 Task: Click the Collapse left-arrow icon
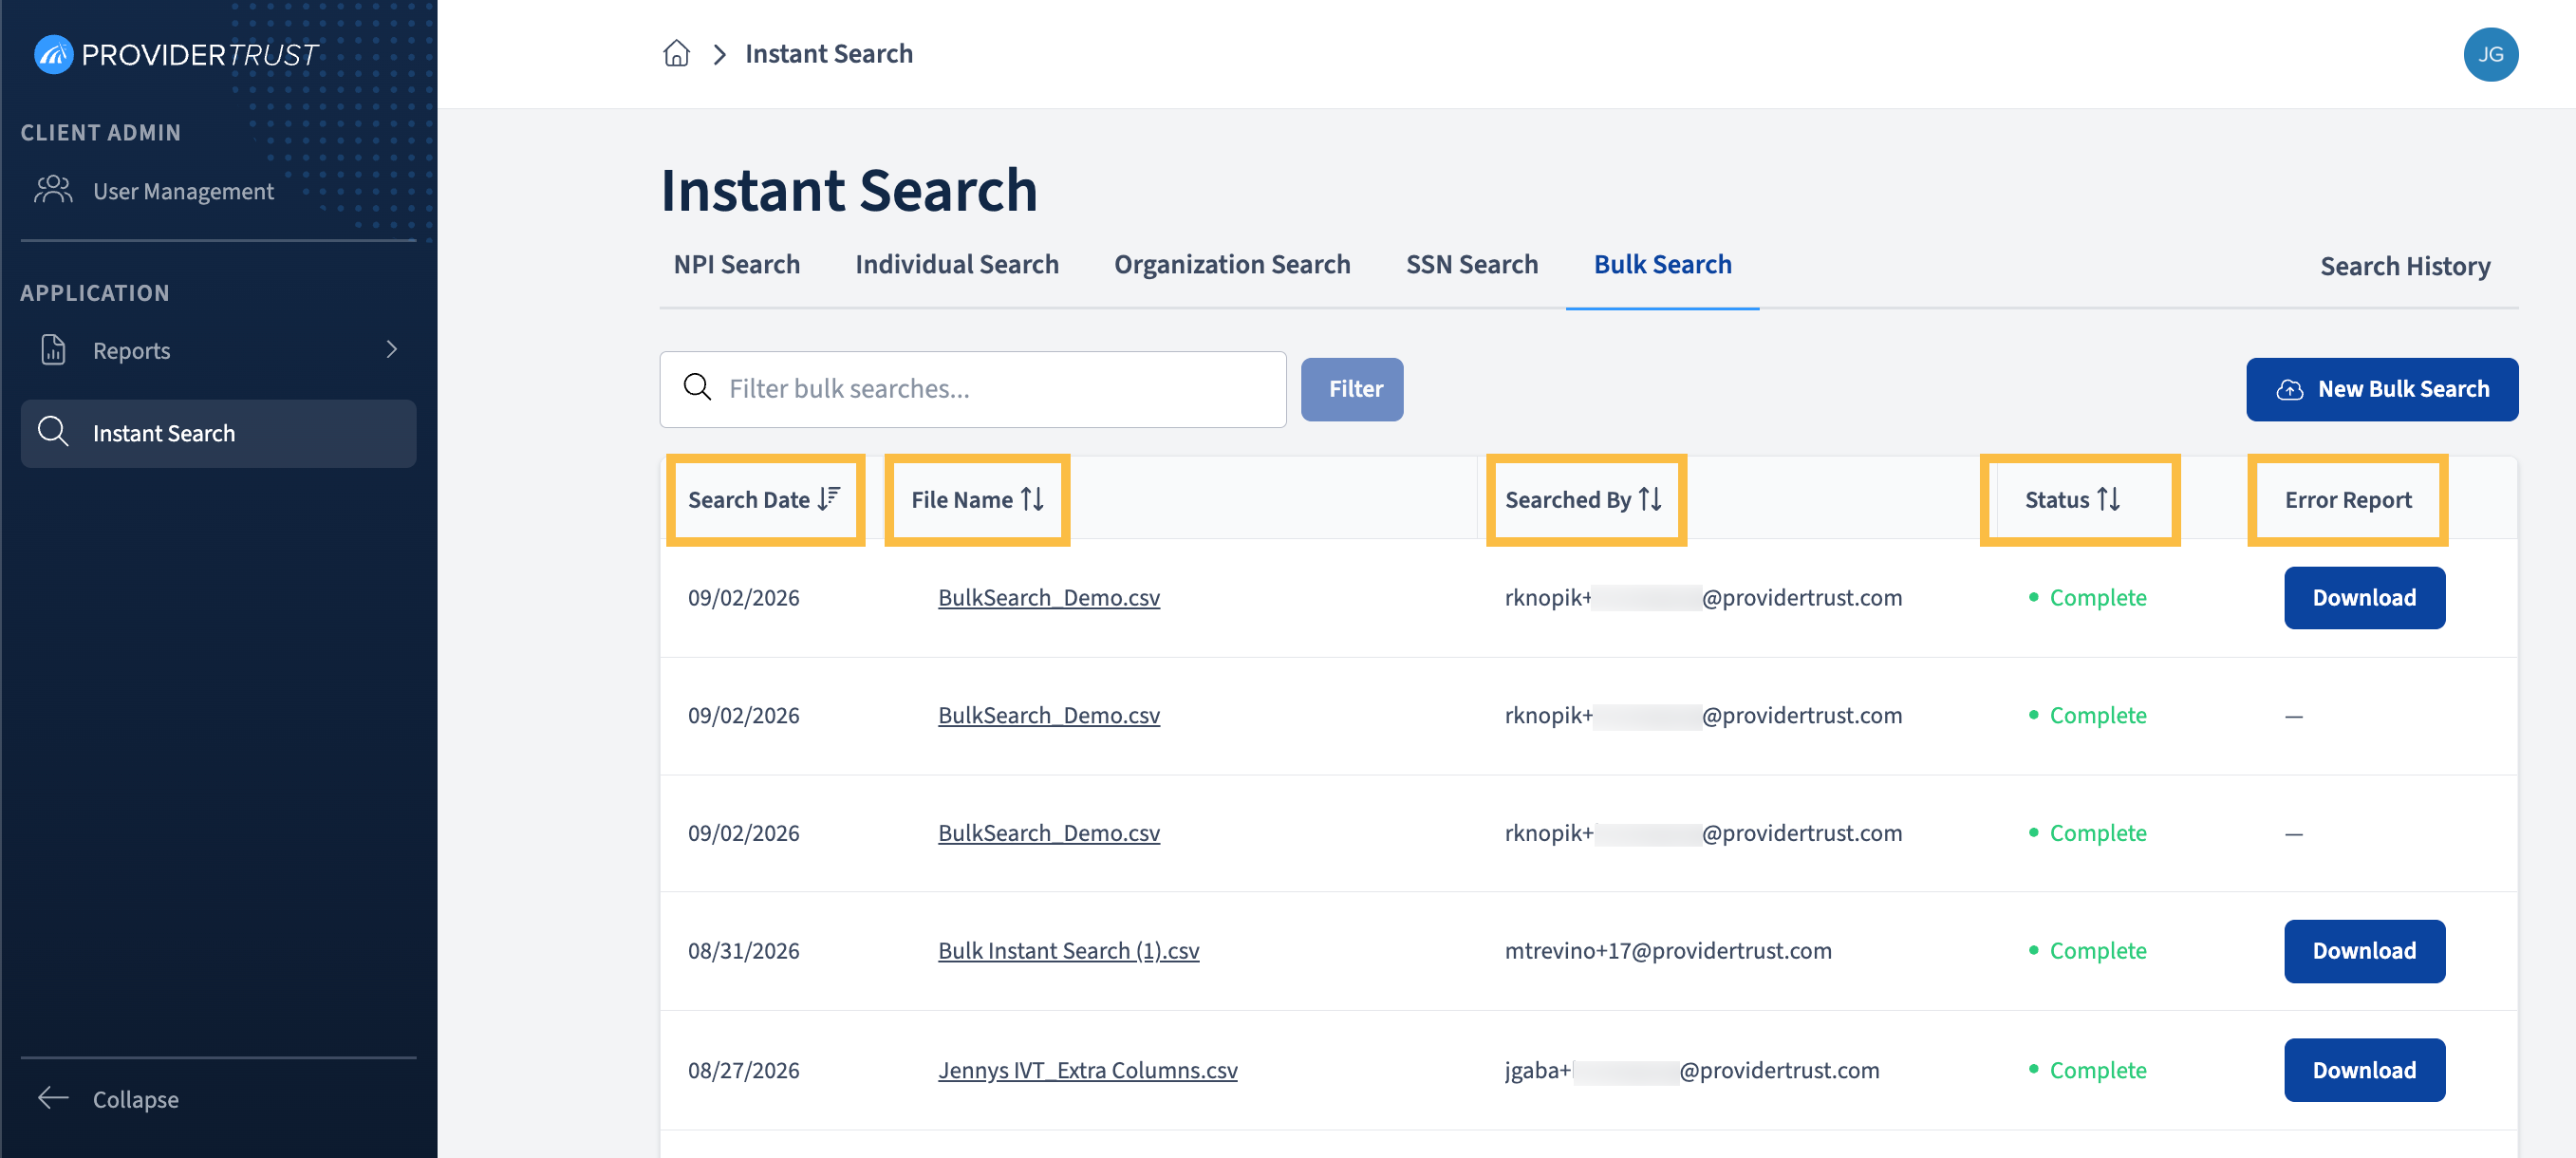click(x=53, y=1098)
